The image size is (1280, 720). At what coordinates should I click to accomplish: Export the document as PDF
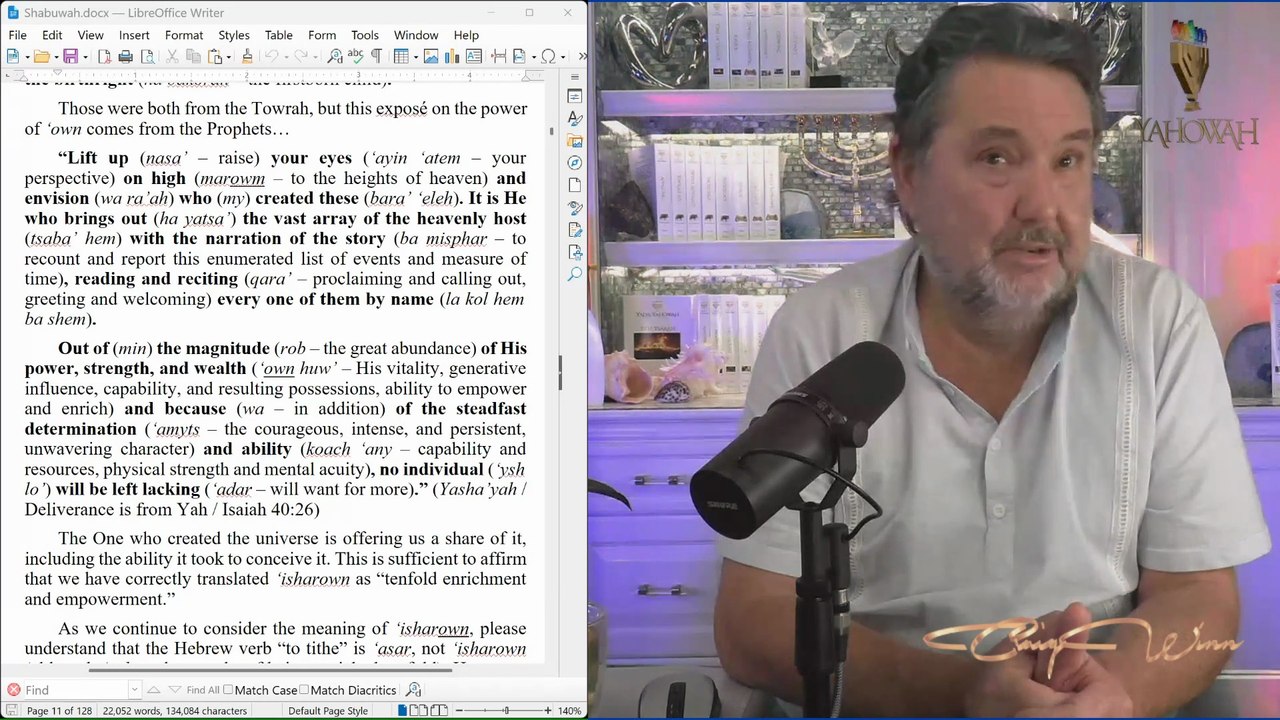(x=104, y=57)
